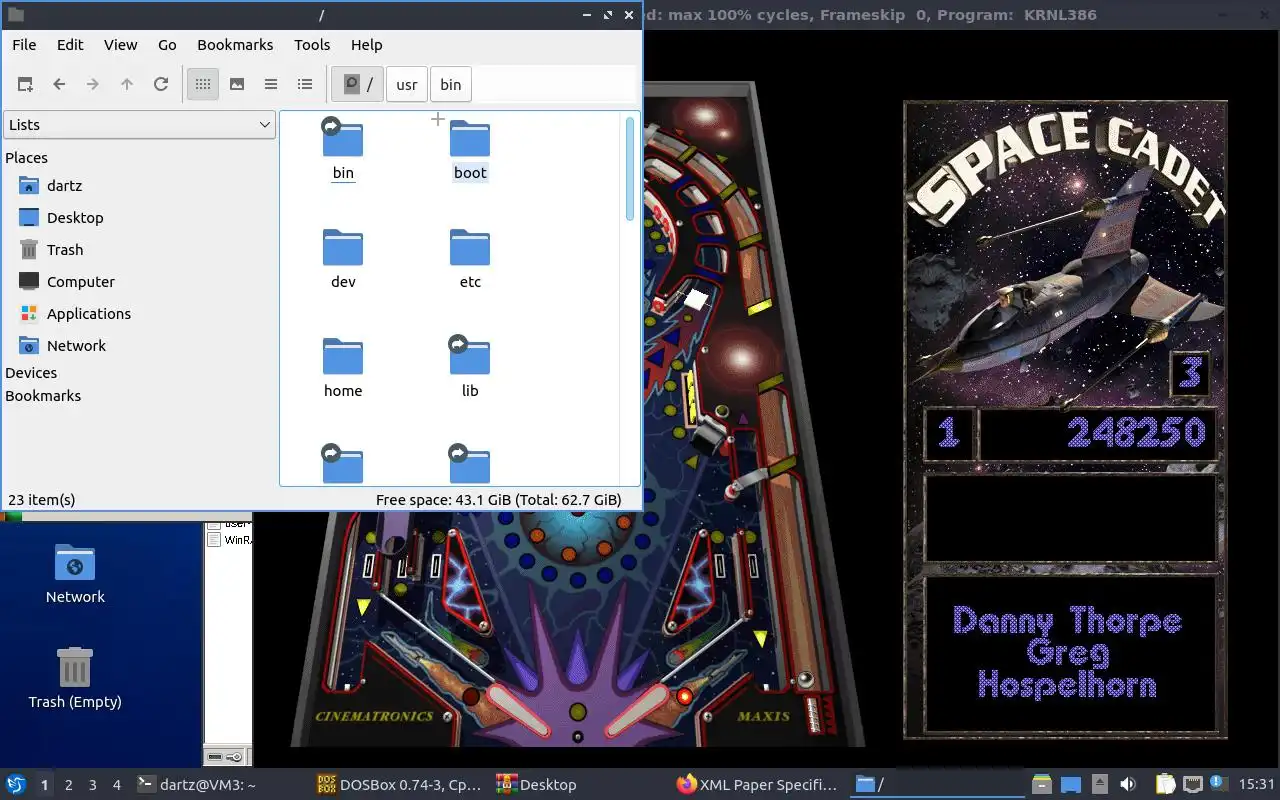Open the Lists side pane dropdown
Screen dimensions: 1280x800
[139, 125]
